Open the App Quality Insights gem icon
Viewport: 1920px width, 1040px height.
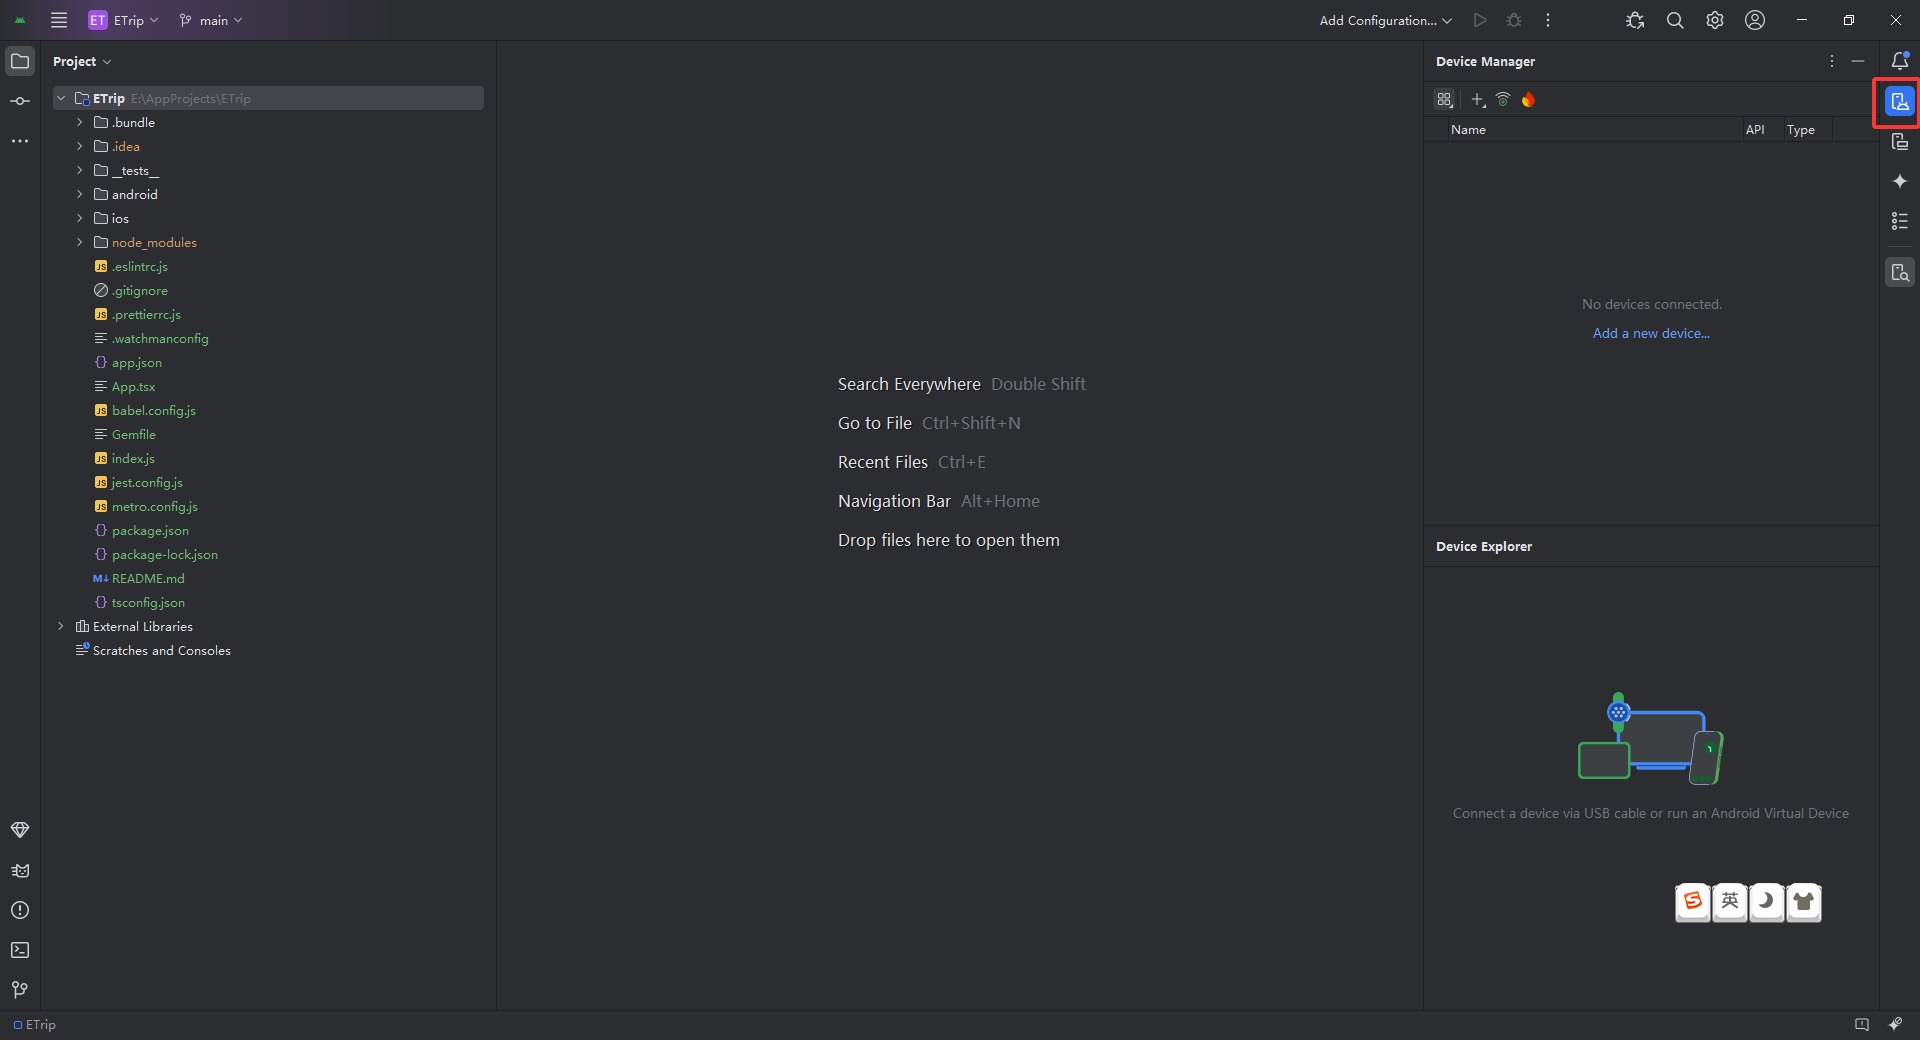pos(20,830)
